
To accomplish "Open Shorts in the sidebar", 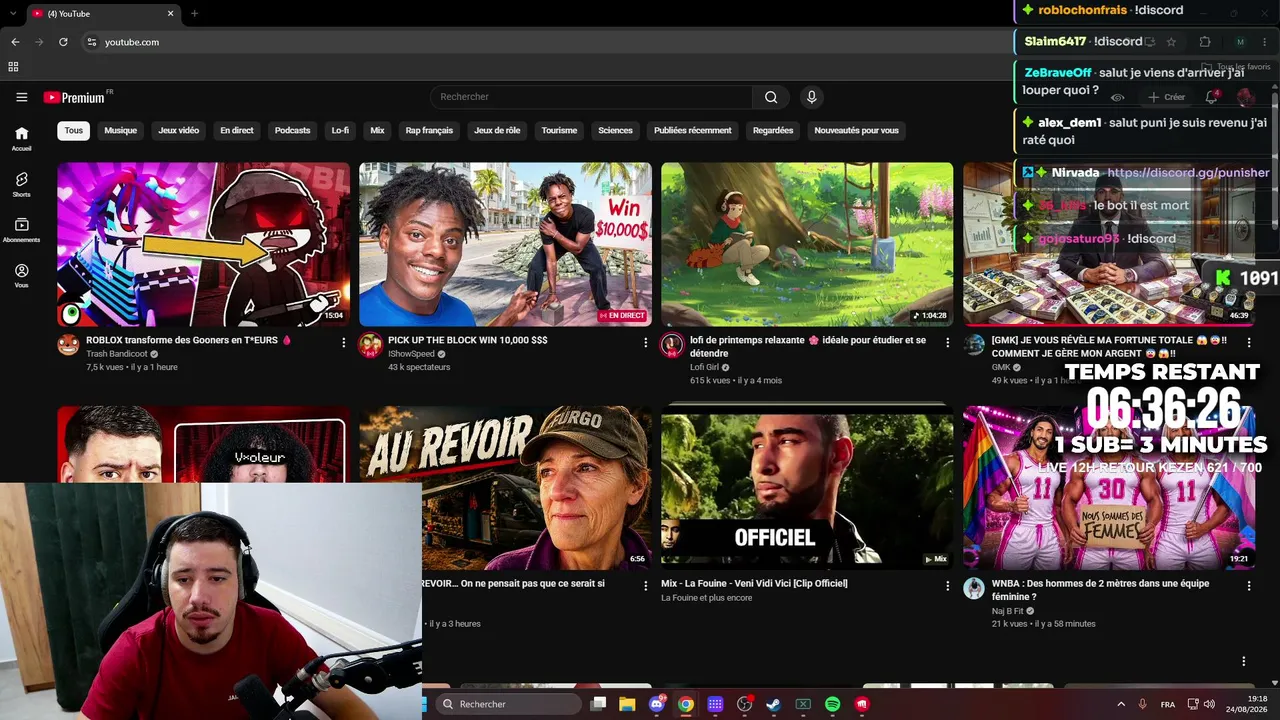I will 21,184.
